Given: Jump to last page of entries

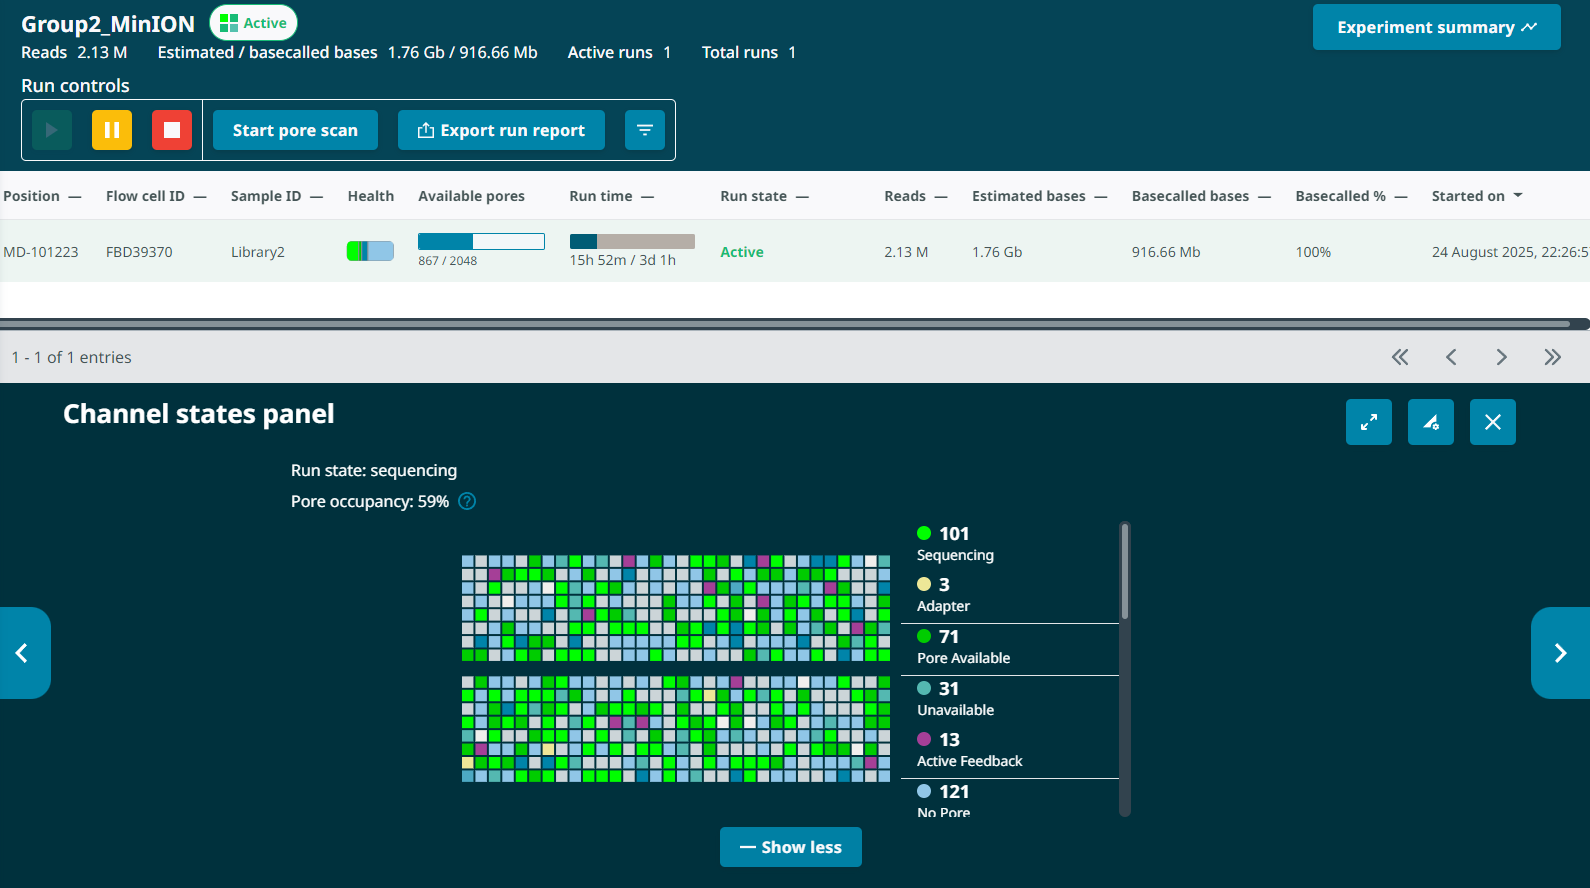Looking at the screenshot, I should click(1552, 357).
